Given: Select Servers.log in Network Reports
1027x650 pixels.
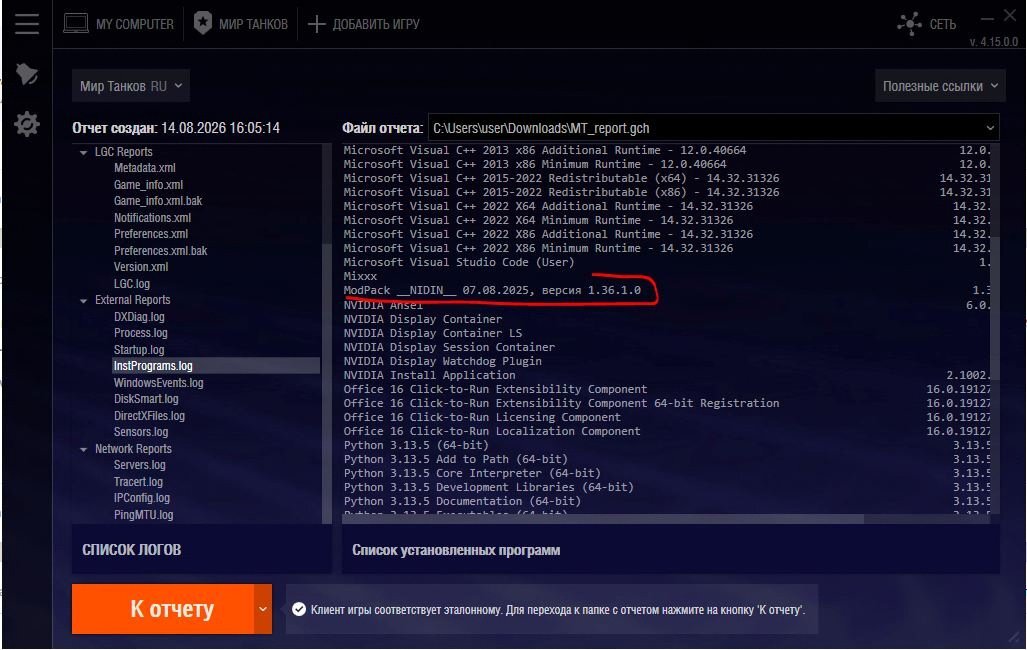Looking at the screenshot, I should click(x=140, y=465).
